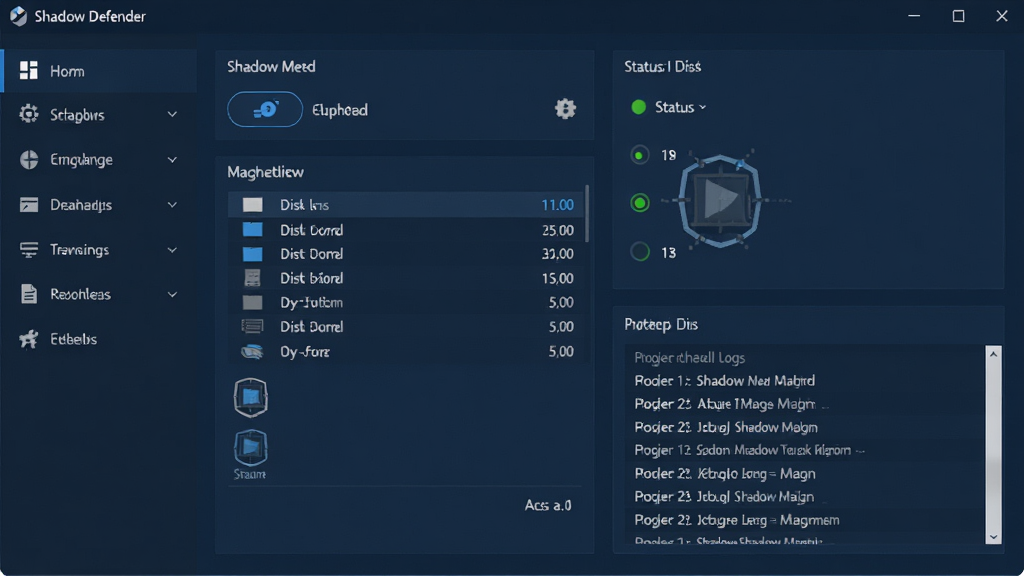The image size is (1024, 576).
Task: Click blue folder icon on 25.00 row
Action: click(x=252, y=229)
